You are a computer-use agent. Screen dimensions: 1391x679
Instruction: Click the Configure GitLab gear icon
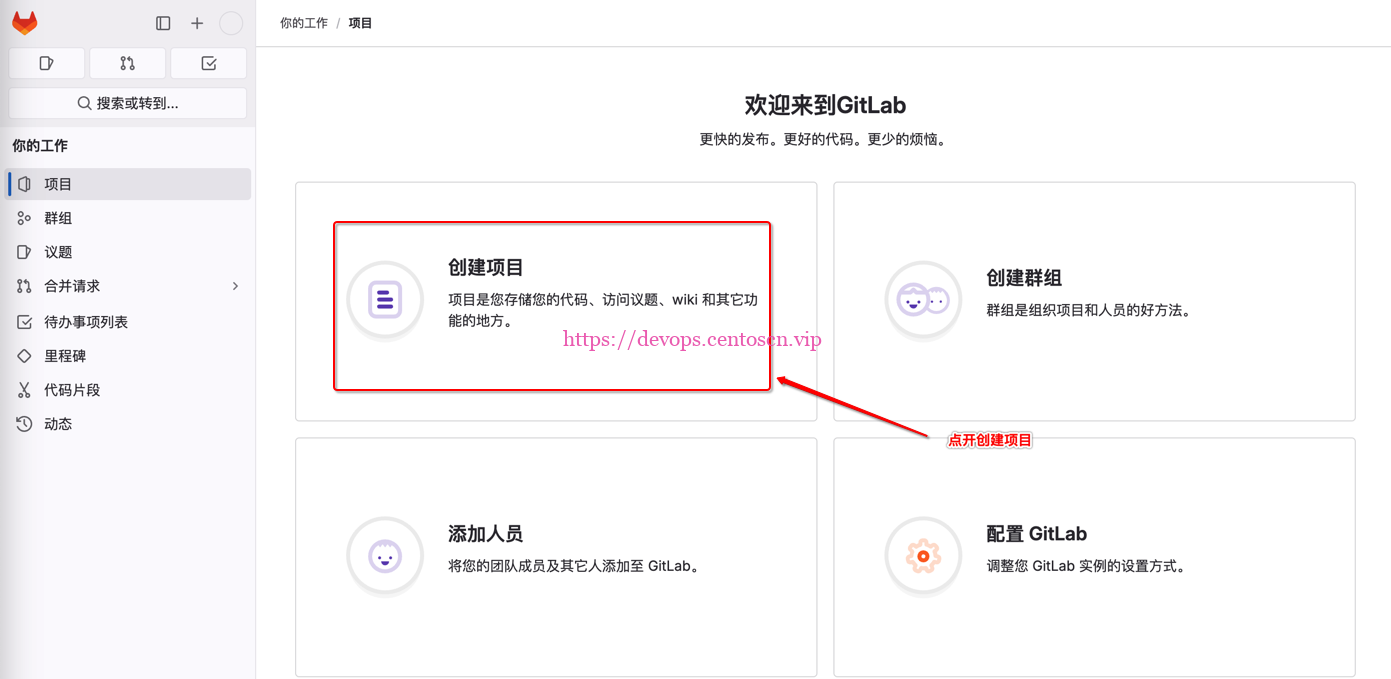pyautogui.click(x=922, y=555)
